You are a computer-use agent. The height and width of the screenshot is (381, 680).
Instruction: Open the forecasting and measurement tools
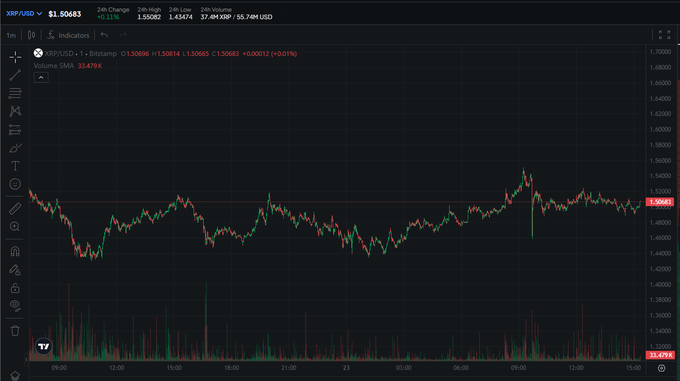coord(15,130)
